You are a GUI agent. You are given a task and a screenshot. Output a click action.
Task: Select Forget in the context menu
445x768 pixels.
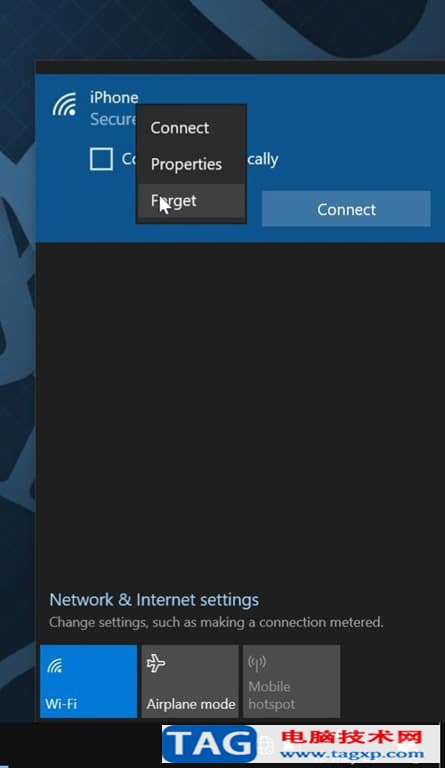174,201
